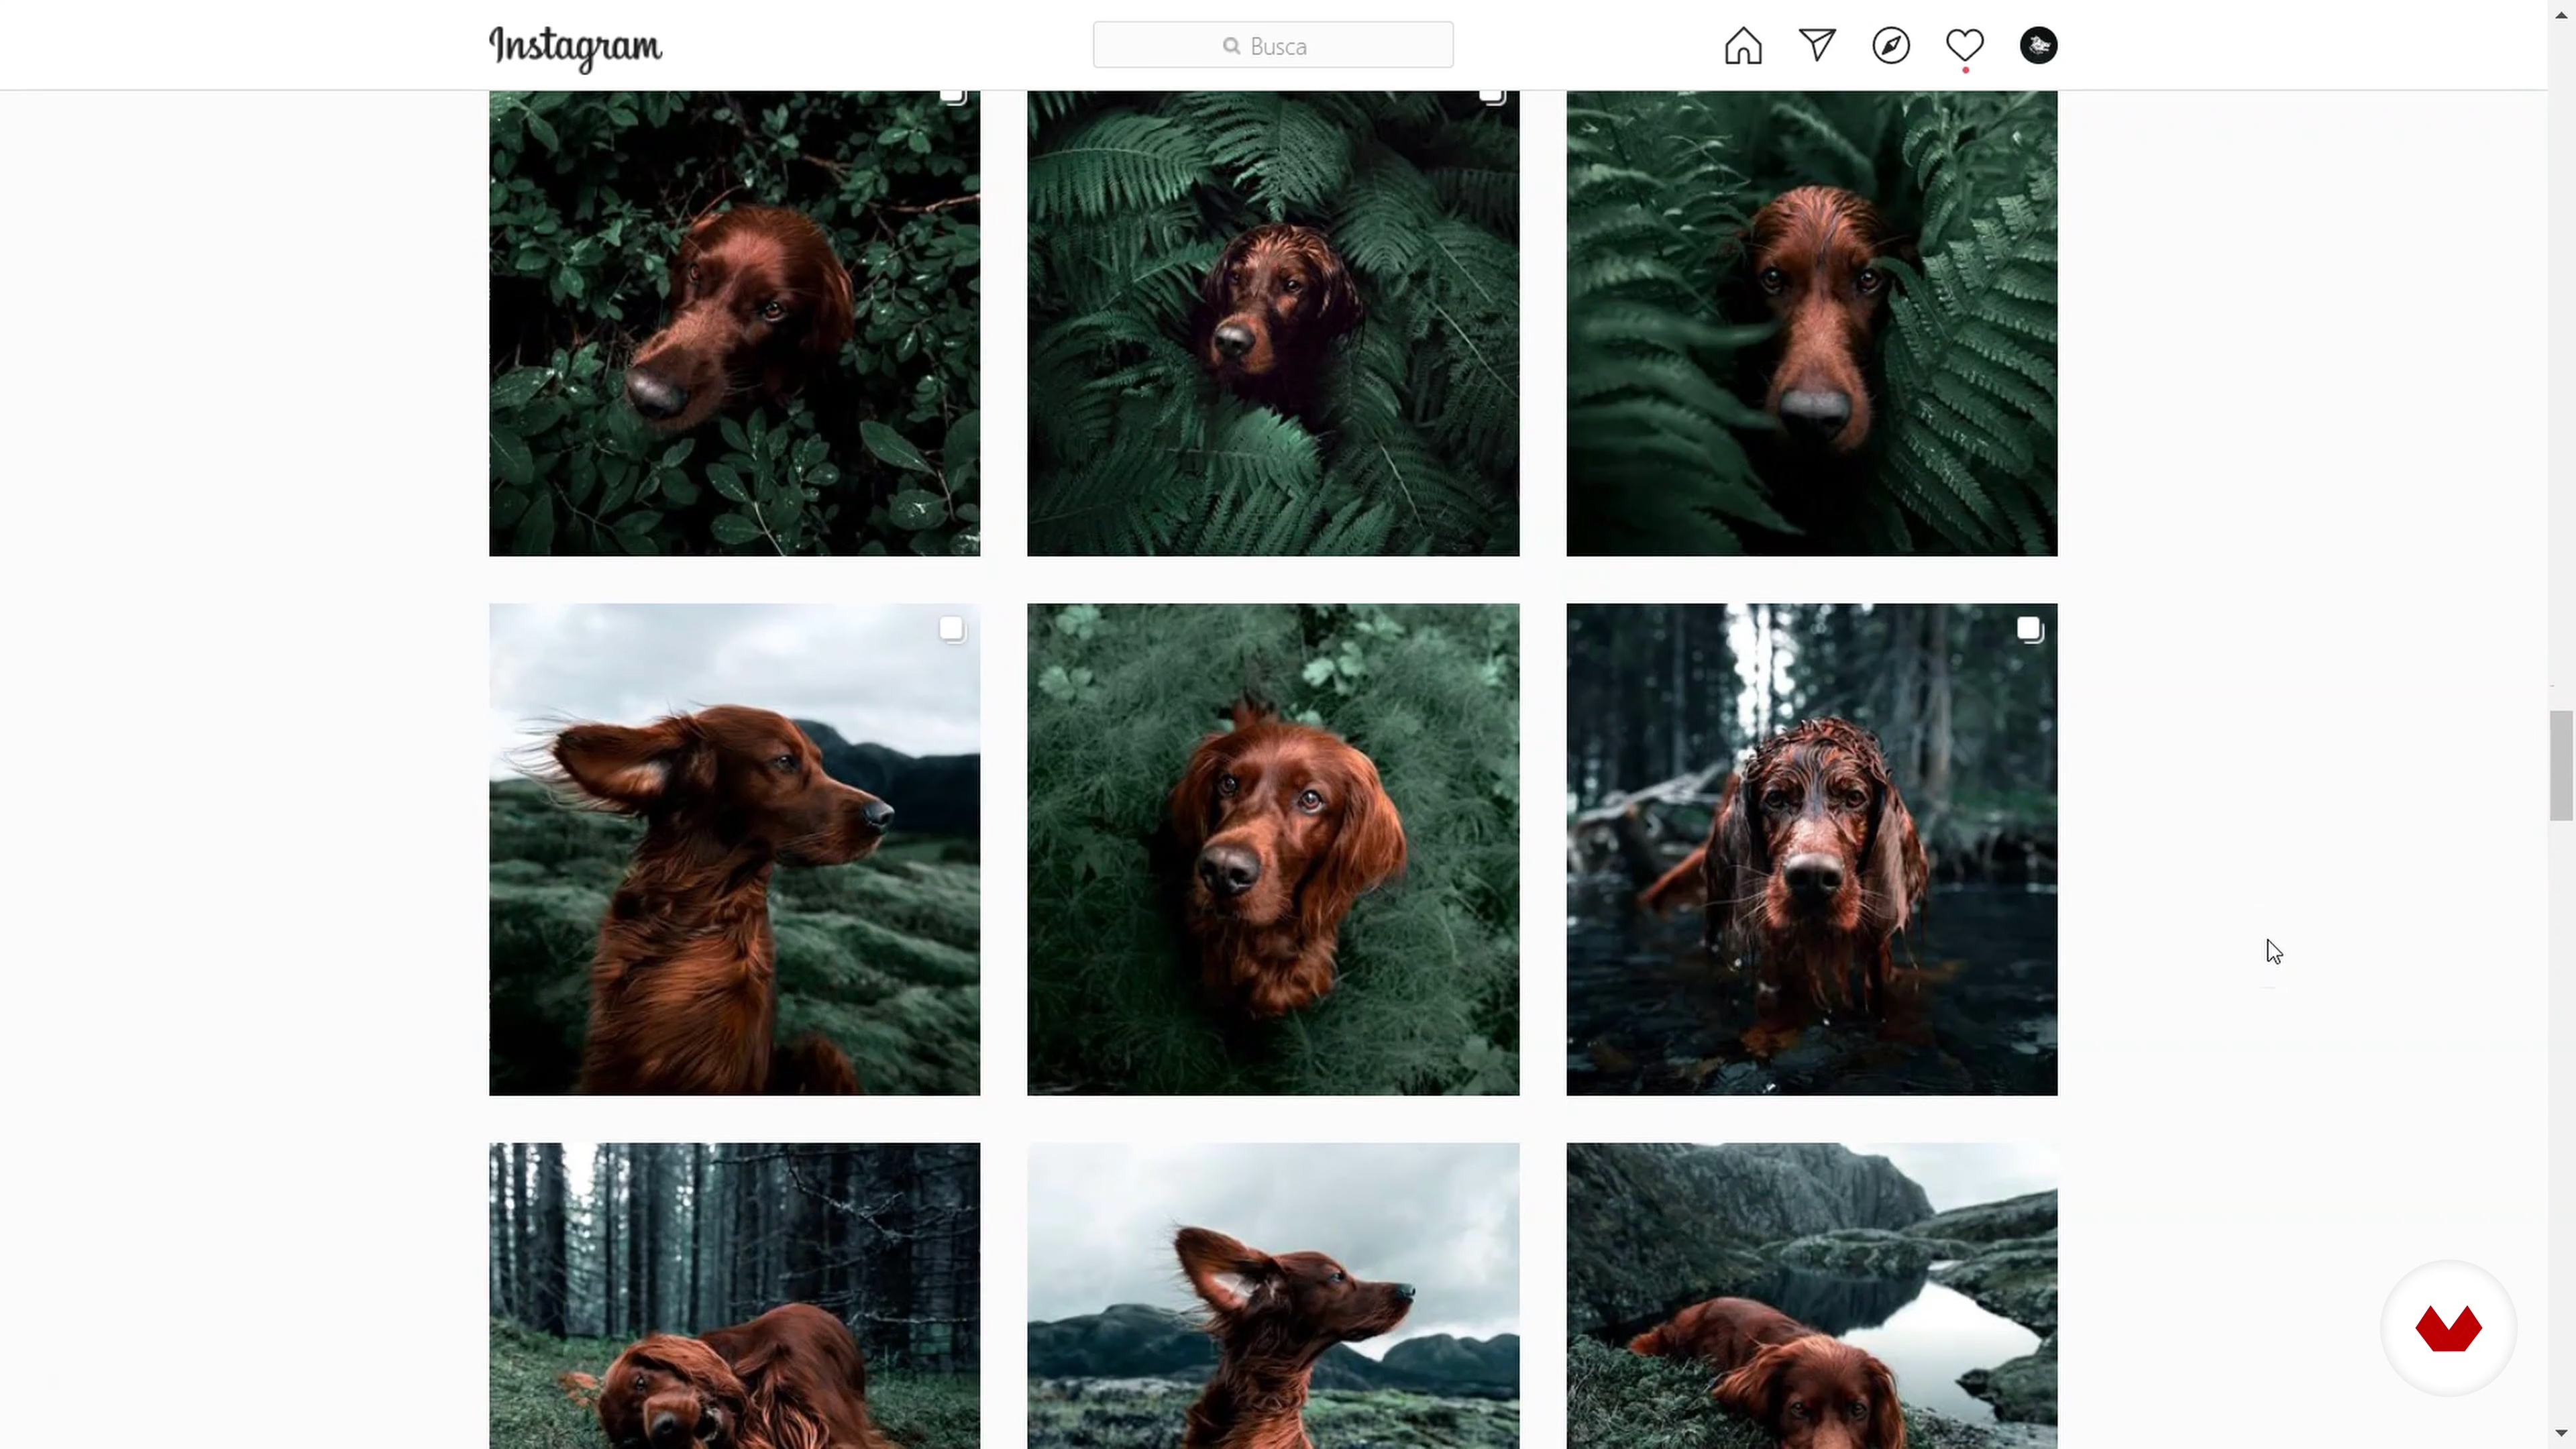Open dog profile photo under cloudy sky

(x=1273, y=1295)
